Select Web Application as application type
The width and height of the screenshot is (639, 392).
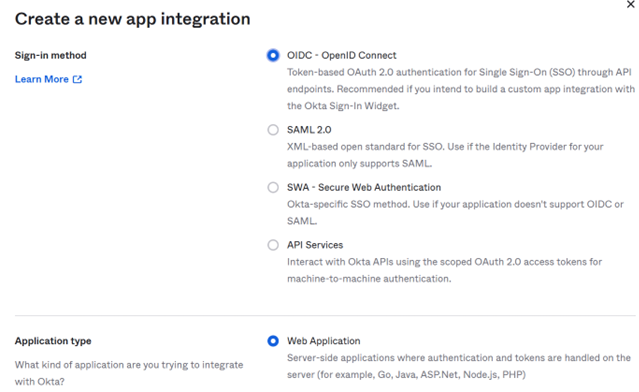pyautogui.click(x=273, y=341)
